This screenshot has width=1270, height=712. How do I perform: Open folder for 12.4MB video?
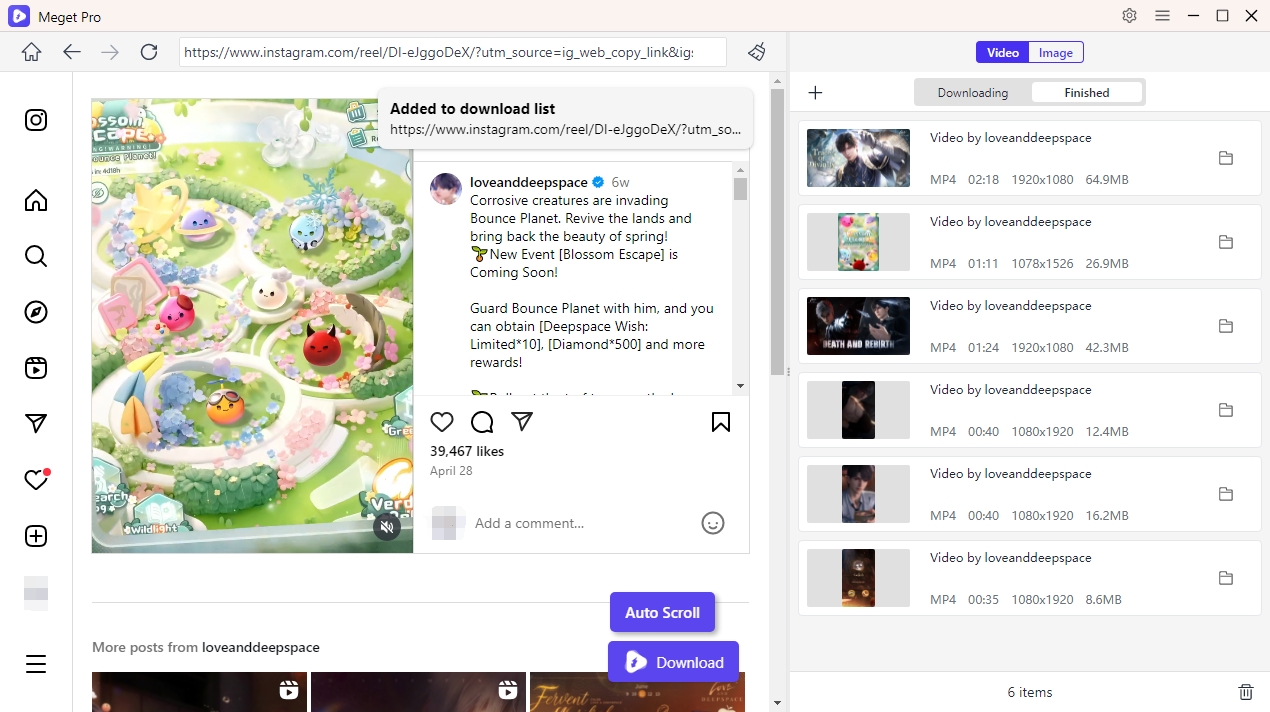pyautogui.click(x=1226, y=410)
